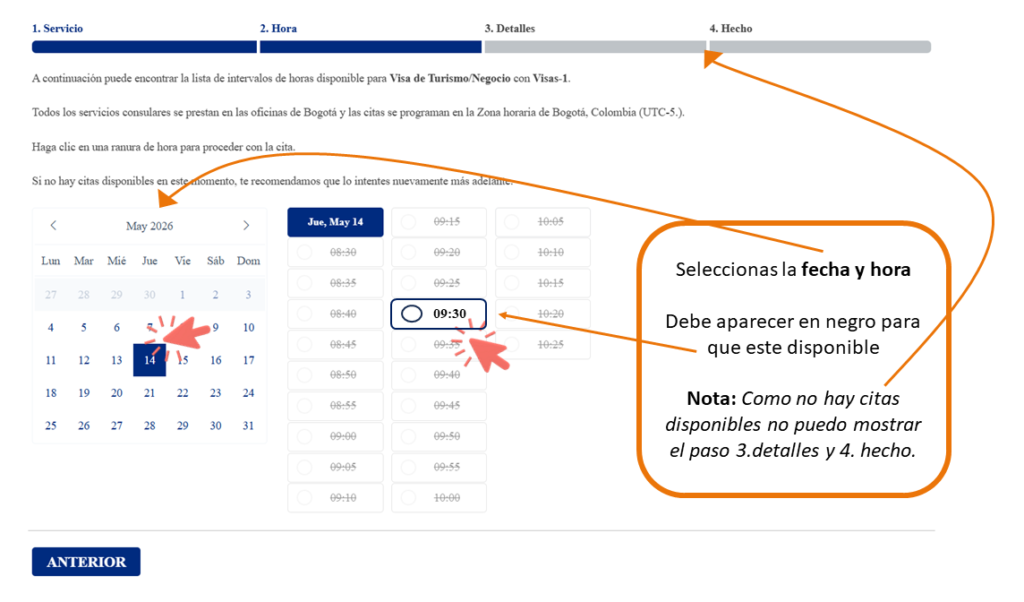
Task: Choose May 20 on the calendar
Action: tap(116, 393)
